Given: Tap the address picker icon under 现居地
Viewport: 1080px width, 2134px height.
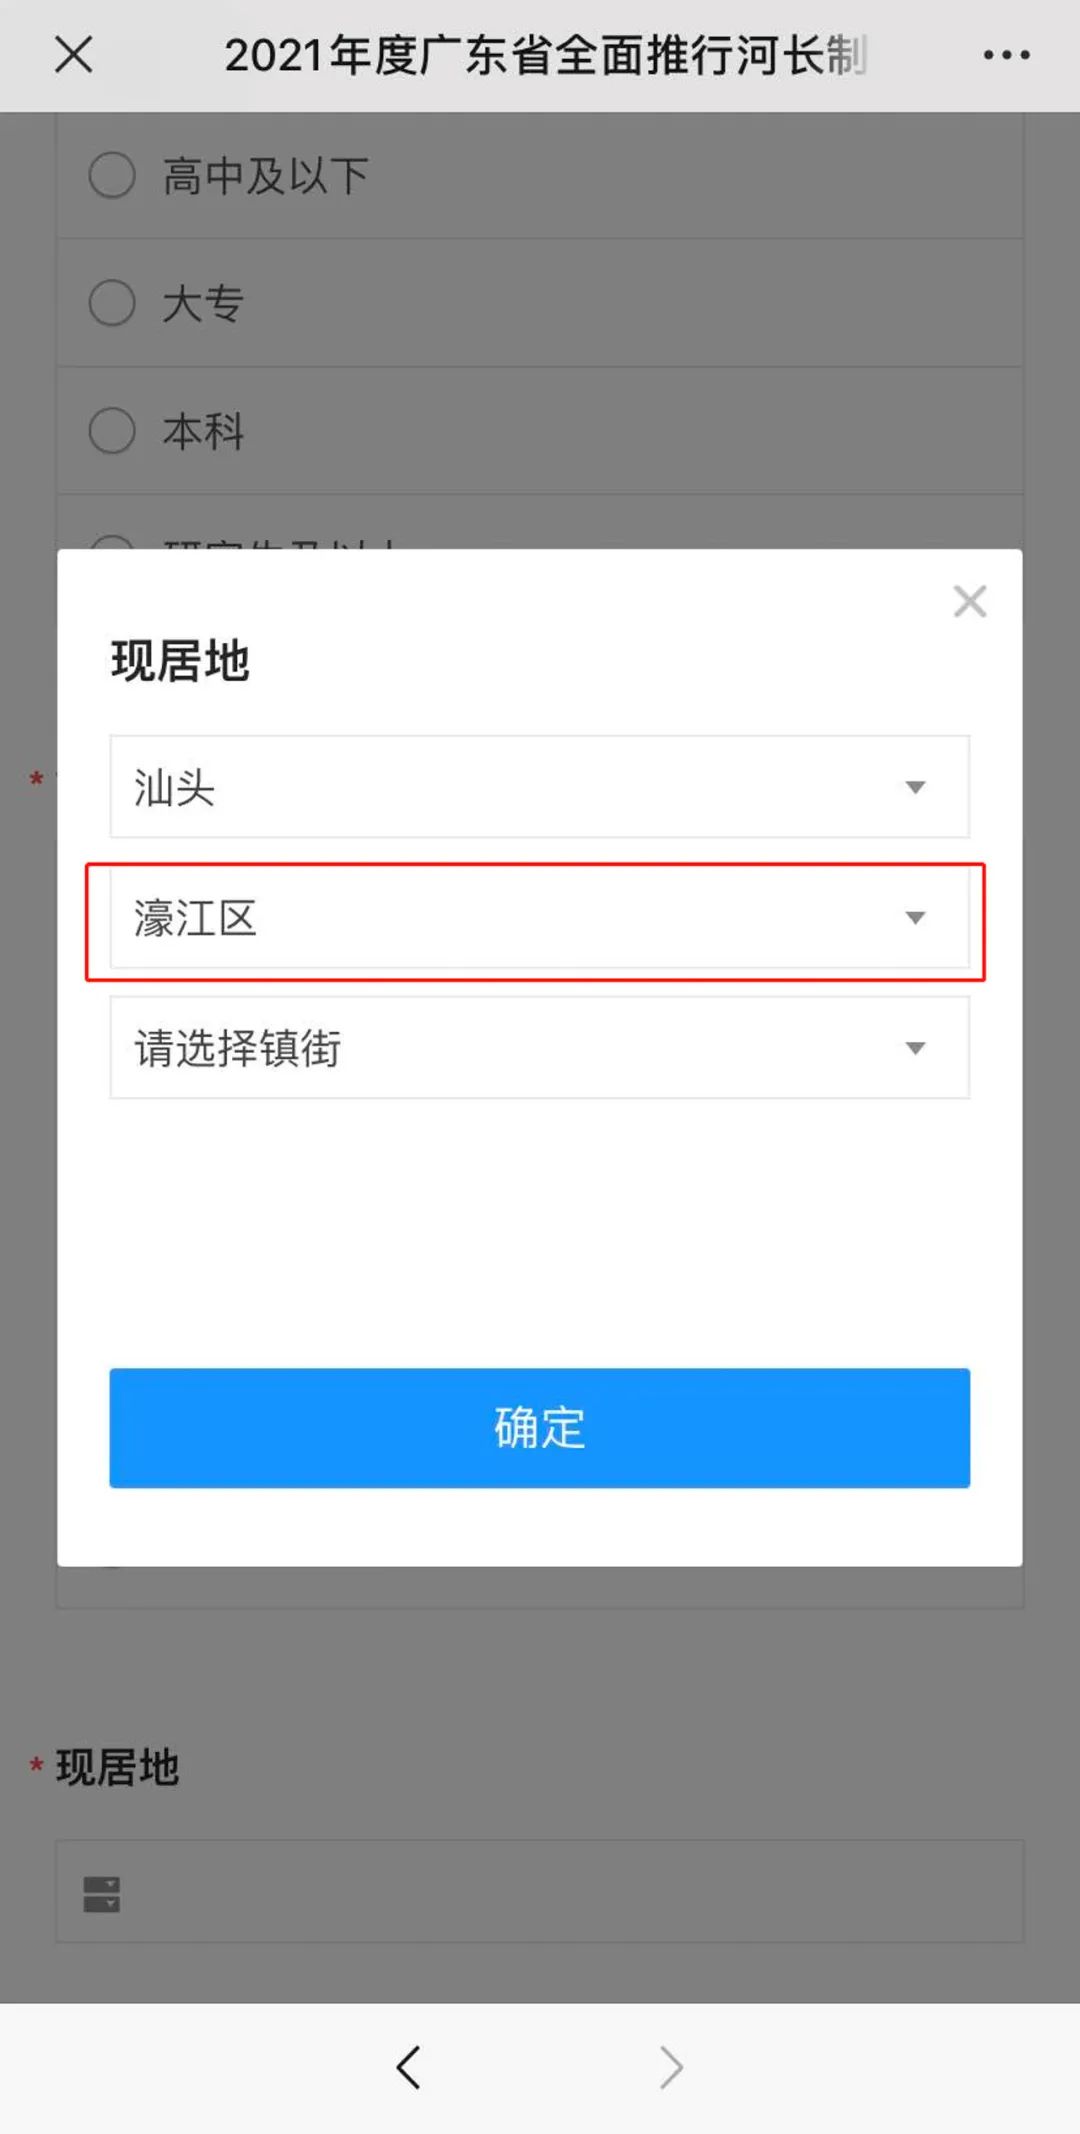Looking at the screenshot, I should tap(101, 1893).
